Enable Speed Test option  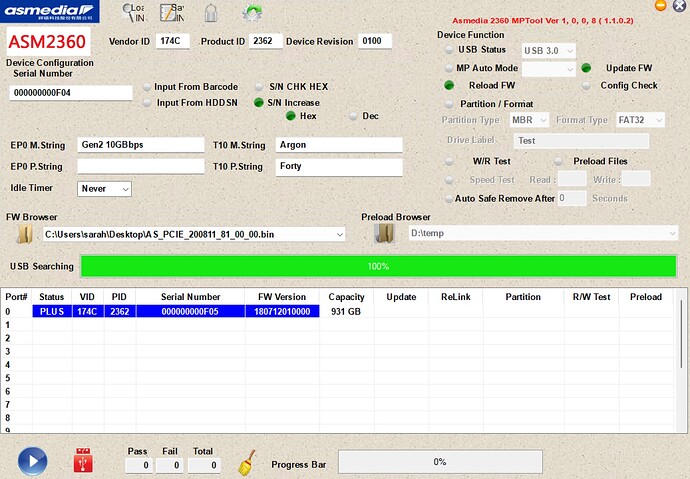449,180
